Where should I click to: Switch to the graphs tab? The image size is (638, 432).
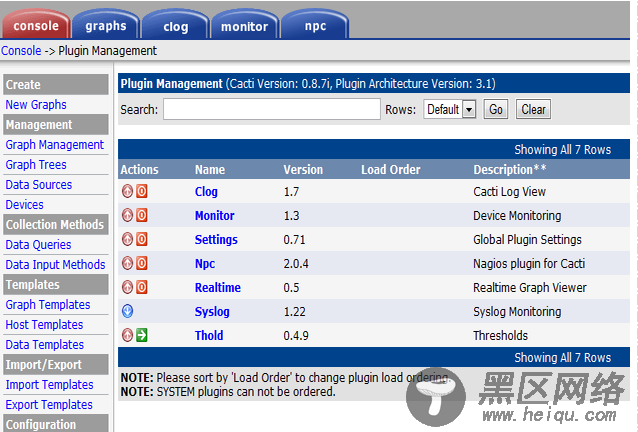pyautogui.click(x=106, y=25)
